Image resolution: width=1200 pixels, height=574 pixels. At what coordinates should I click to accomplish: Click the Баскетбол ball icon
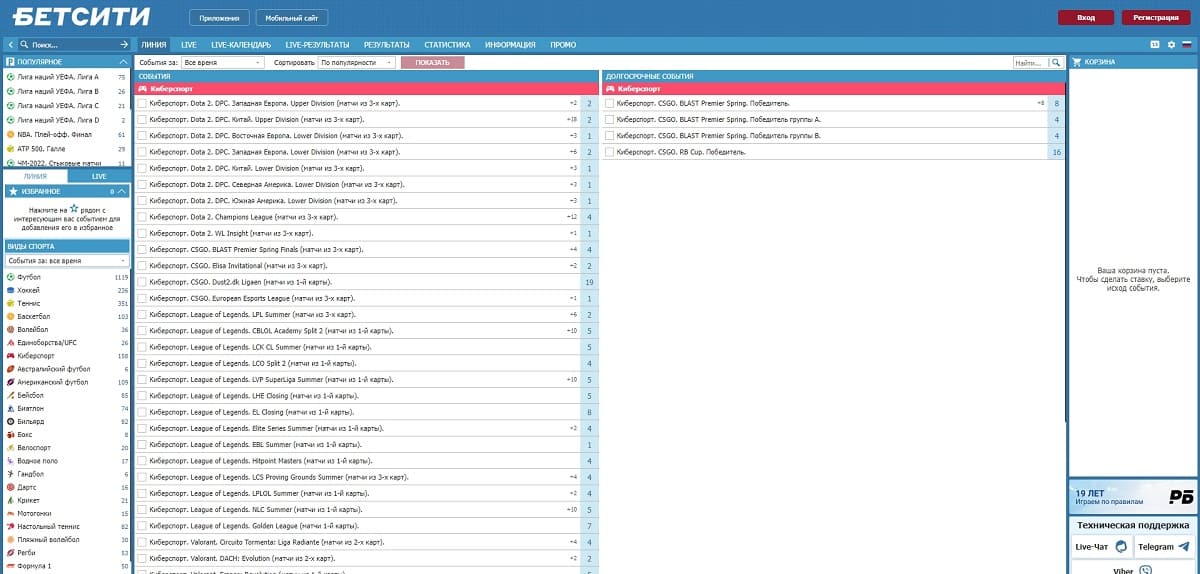coord(11,316)
